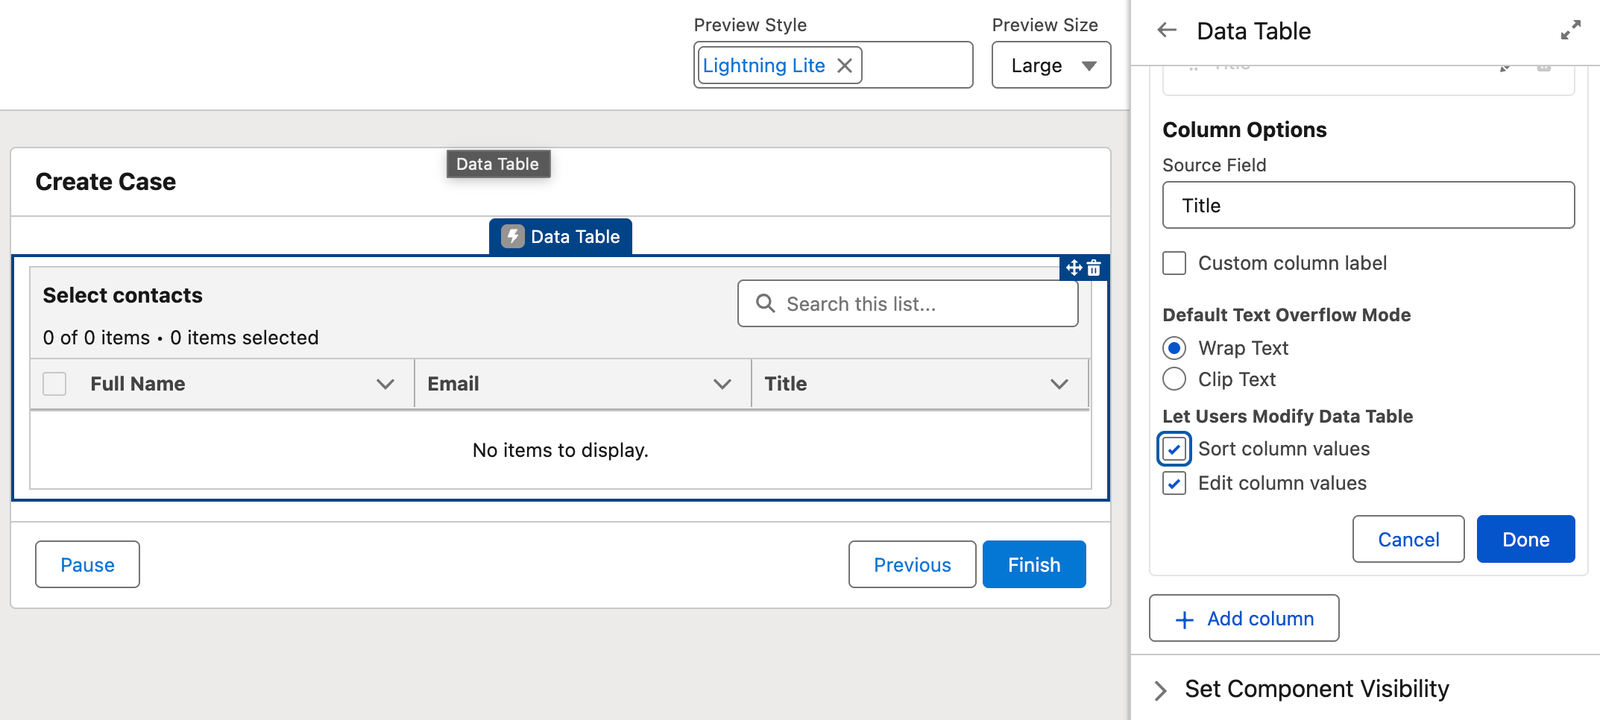Open the Preview Size dropdown
Image resolution: width=1600 pixels, height=720 pixels.
pos(1051,65)
